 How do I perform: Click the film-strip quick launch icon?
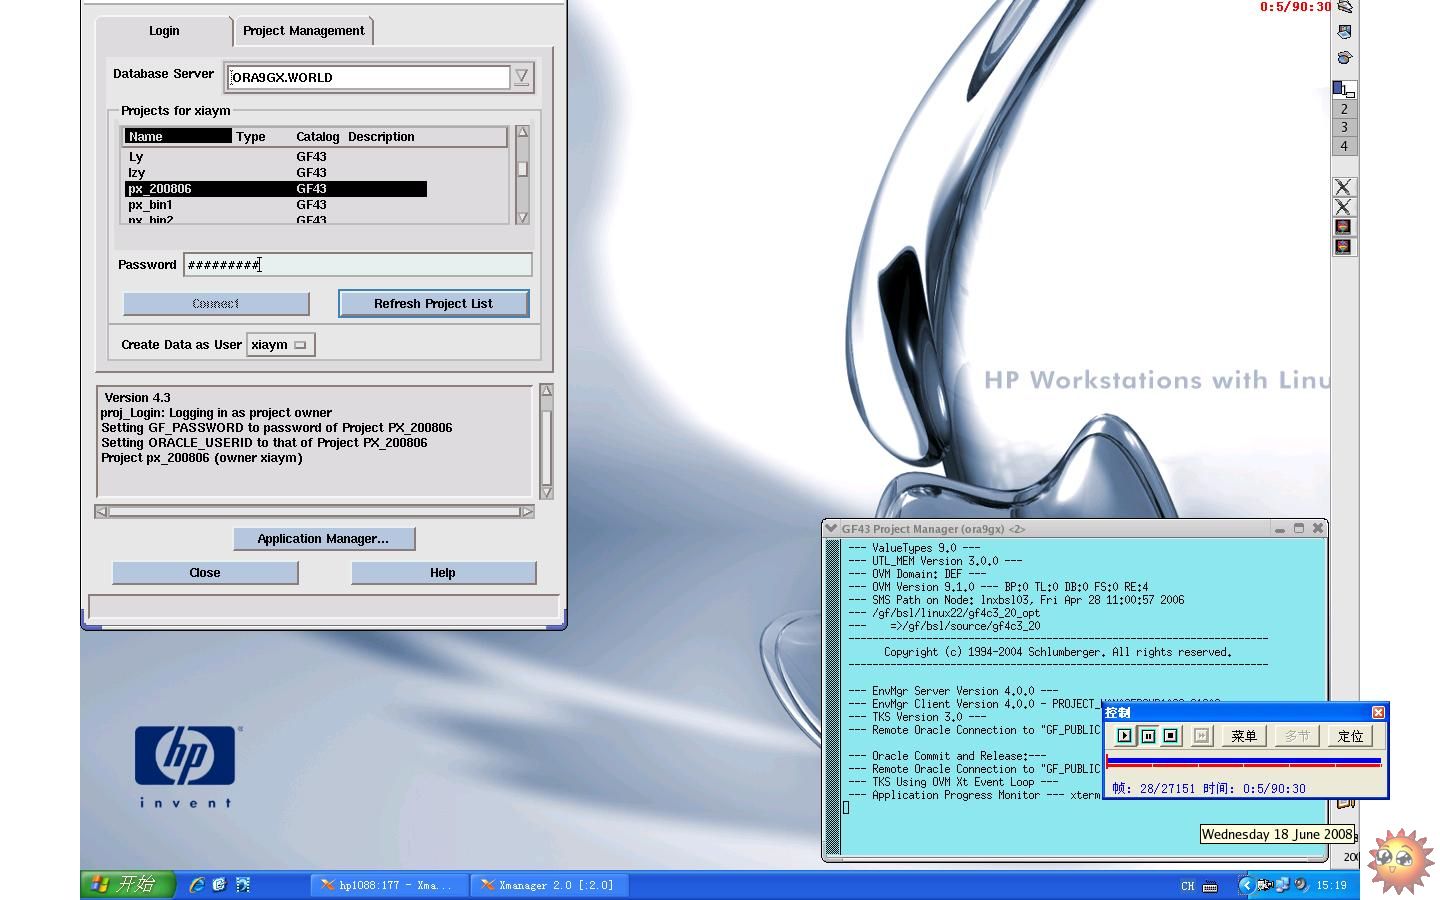[x=242, y=885]
